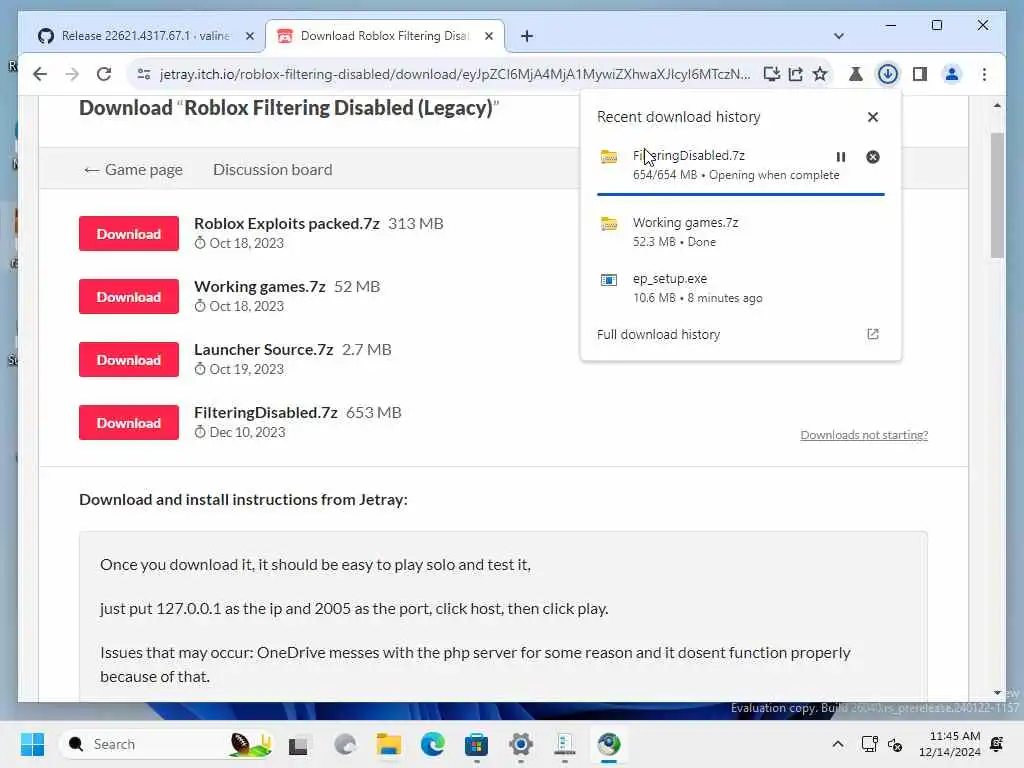Click the ep_setup.exe file icon
1024x768 pixels.
609,280
